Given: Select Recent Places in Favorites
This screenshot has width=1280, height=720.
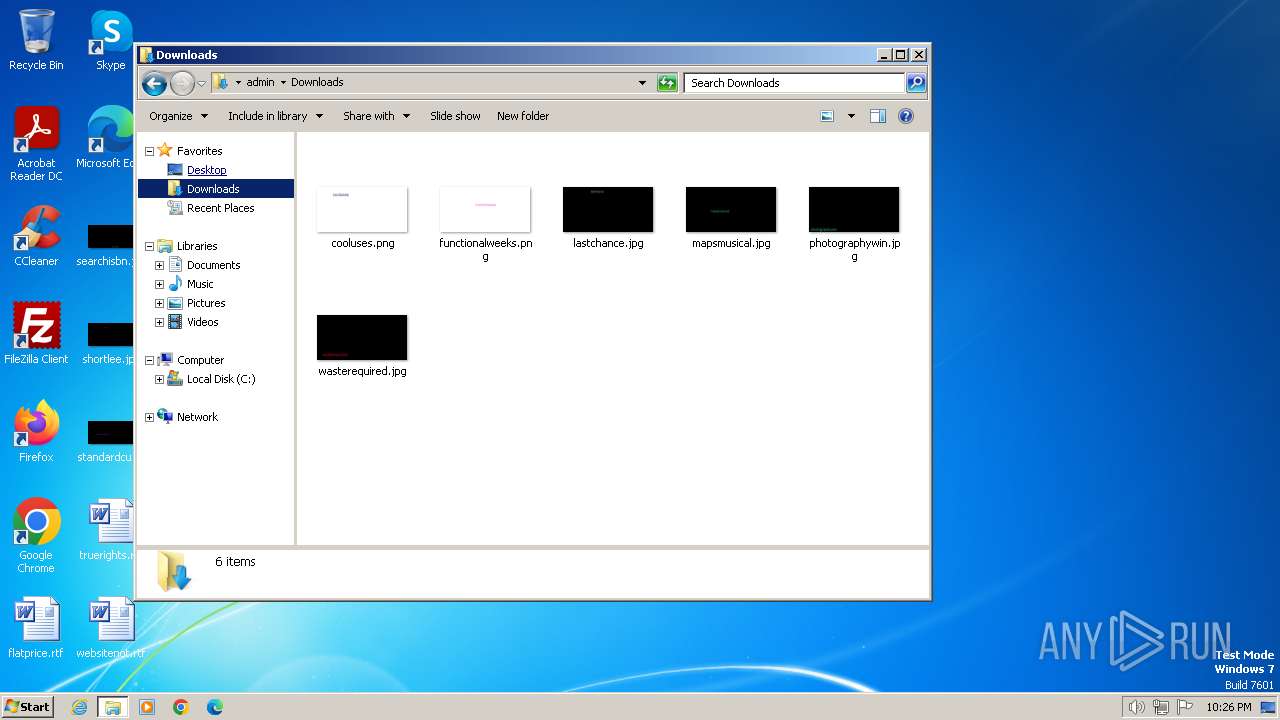Looking at the screenshot, I should click(220, 208).
